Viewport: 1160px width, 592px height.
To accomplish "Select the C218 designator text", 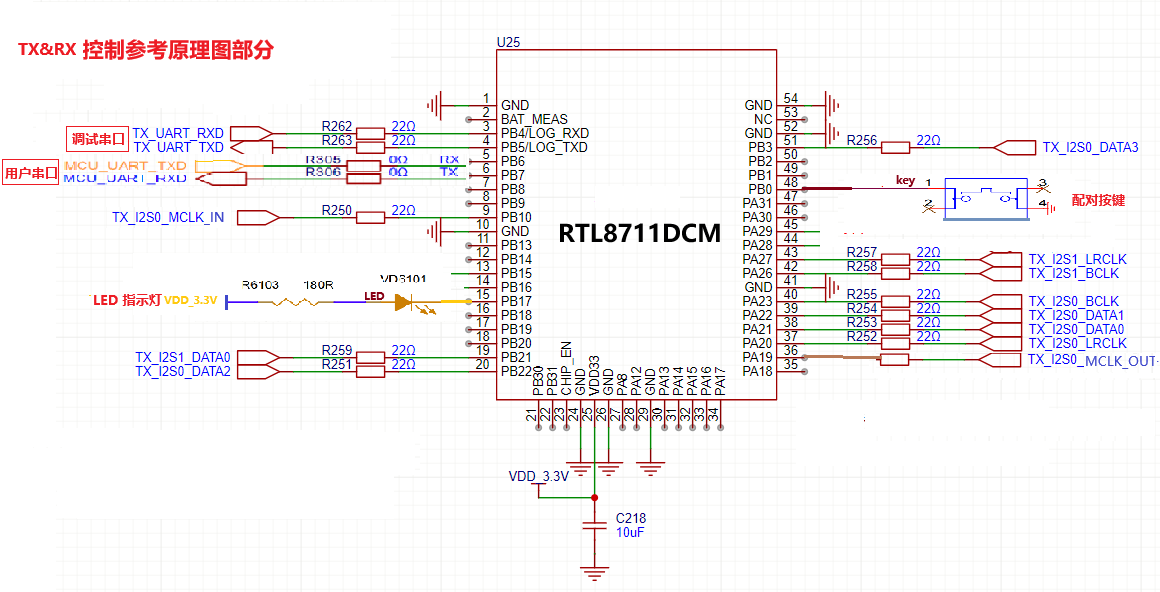I will [x=631, y=518].
